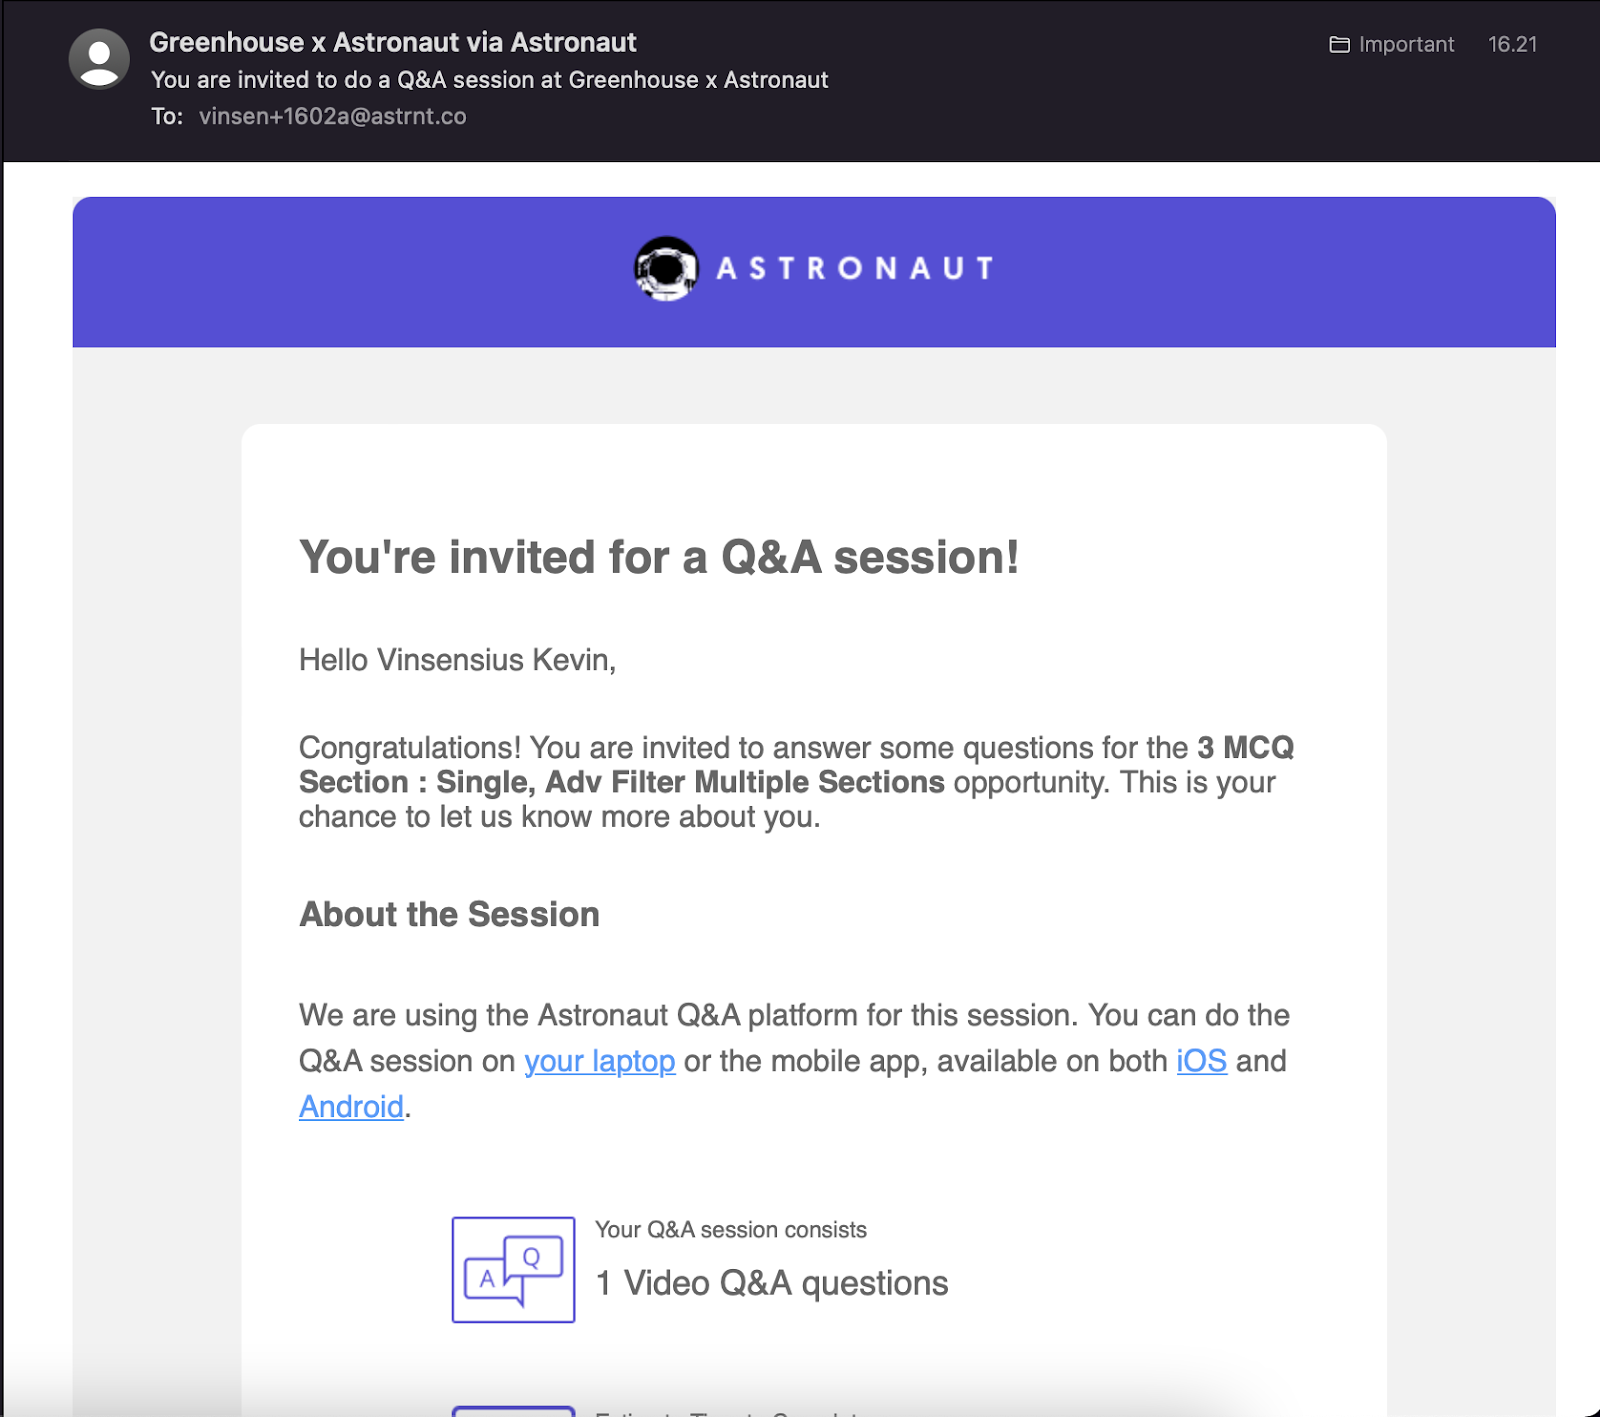Click recipient address vinsen+1602a@astrnt.co
The width and height of the screenshot is (1600, 1417).
click(333, 116)
